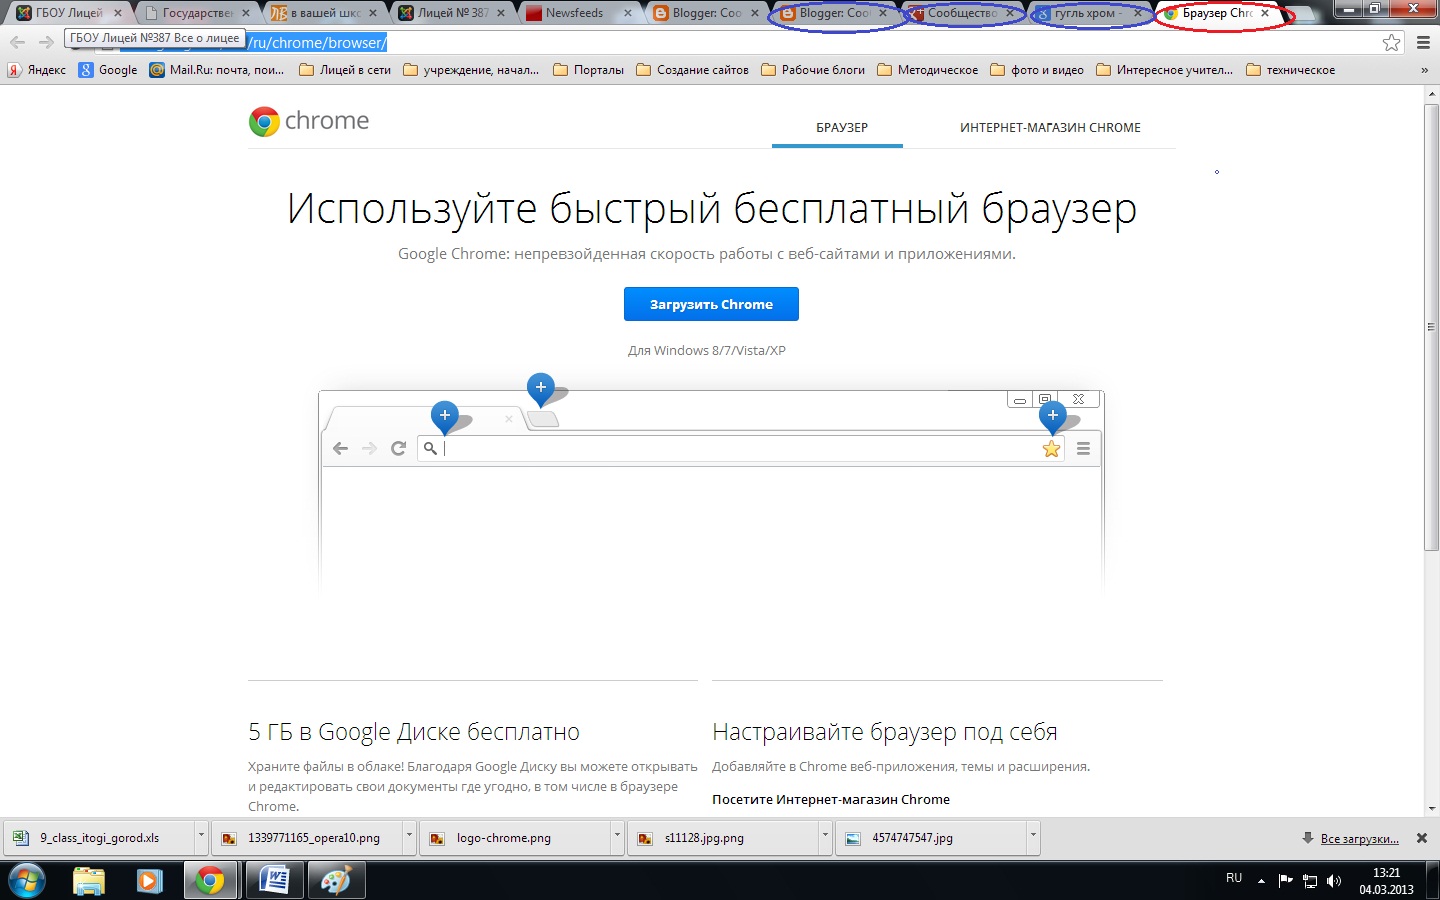This screenshot has width=1440, height=900.
Task: Open logo-chrome.png downloaded file
Action: (514, 838)
